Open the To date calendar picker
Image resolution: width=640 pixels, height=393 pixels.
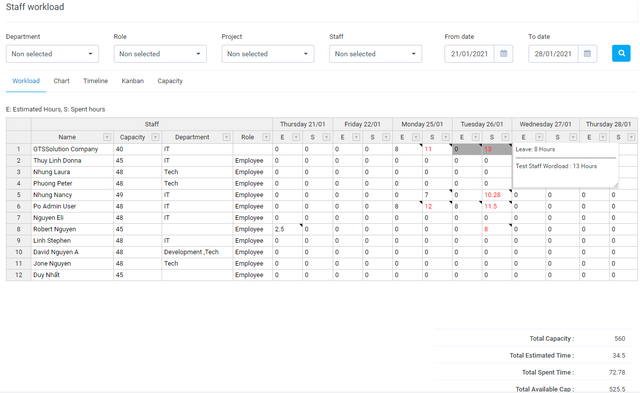[587, 53]
